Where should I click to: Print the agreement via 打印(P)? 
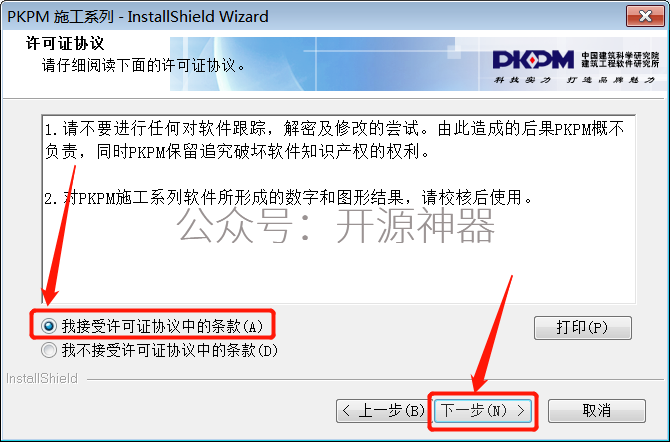582,328
